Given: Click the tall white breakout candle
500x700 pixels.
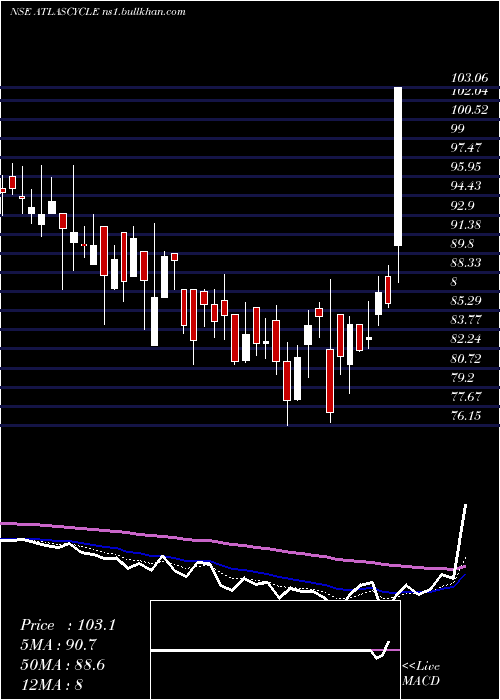Looking at the screenshot, I should click(398, 166).
